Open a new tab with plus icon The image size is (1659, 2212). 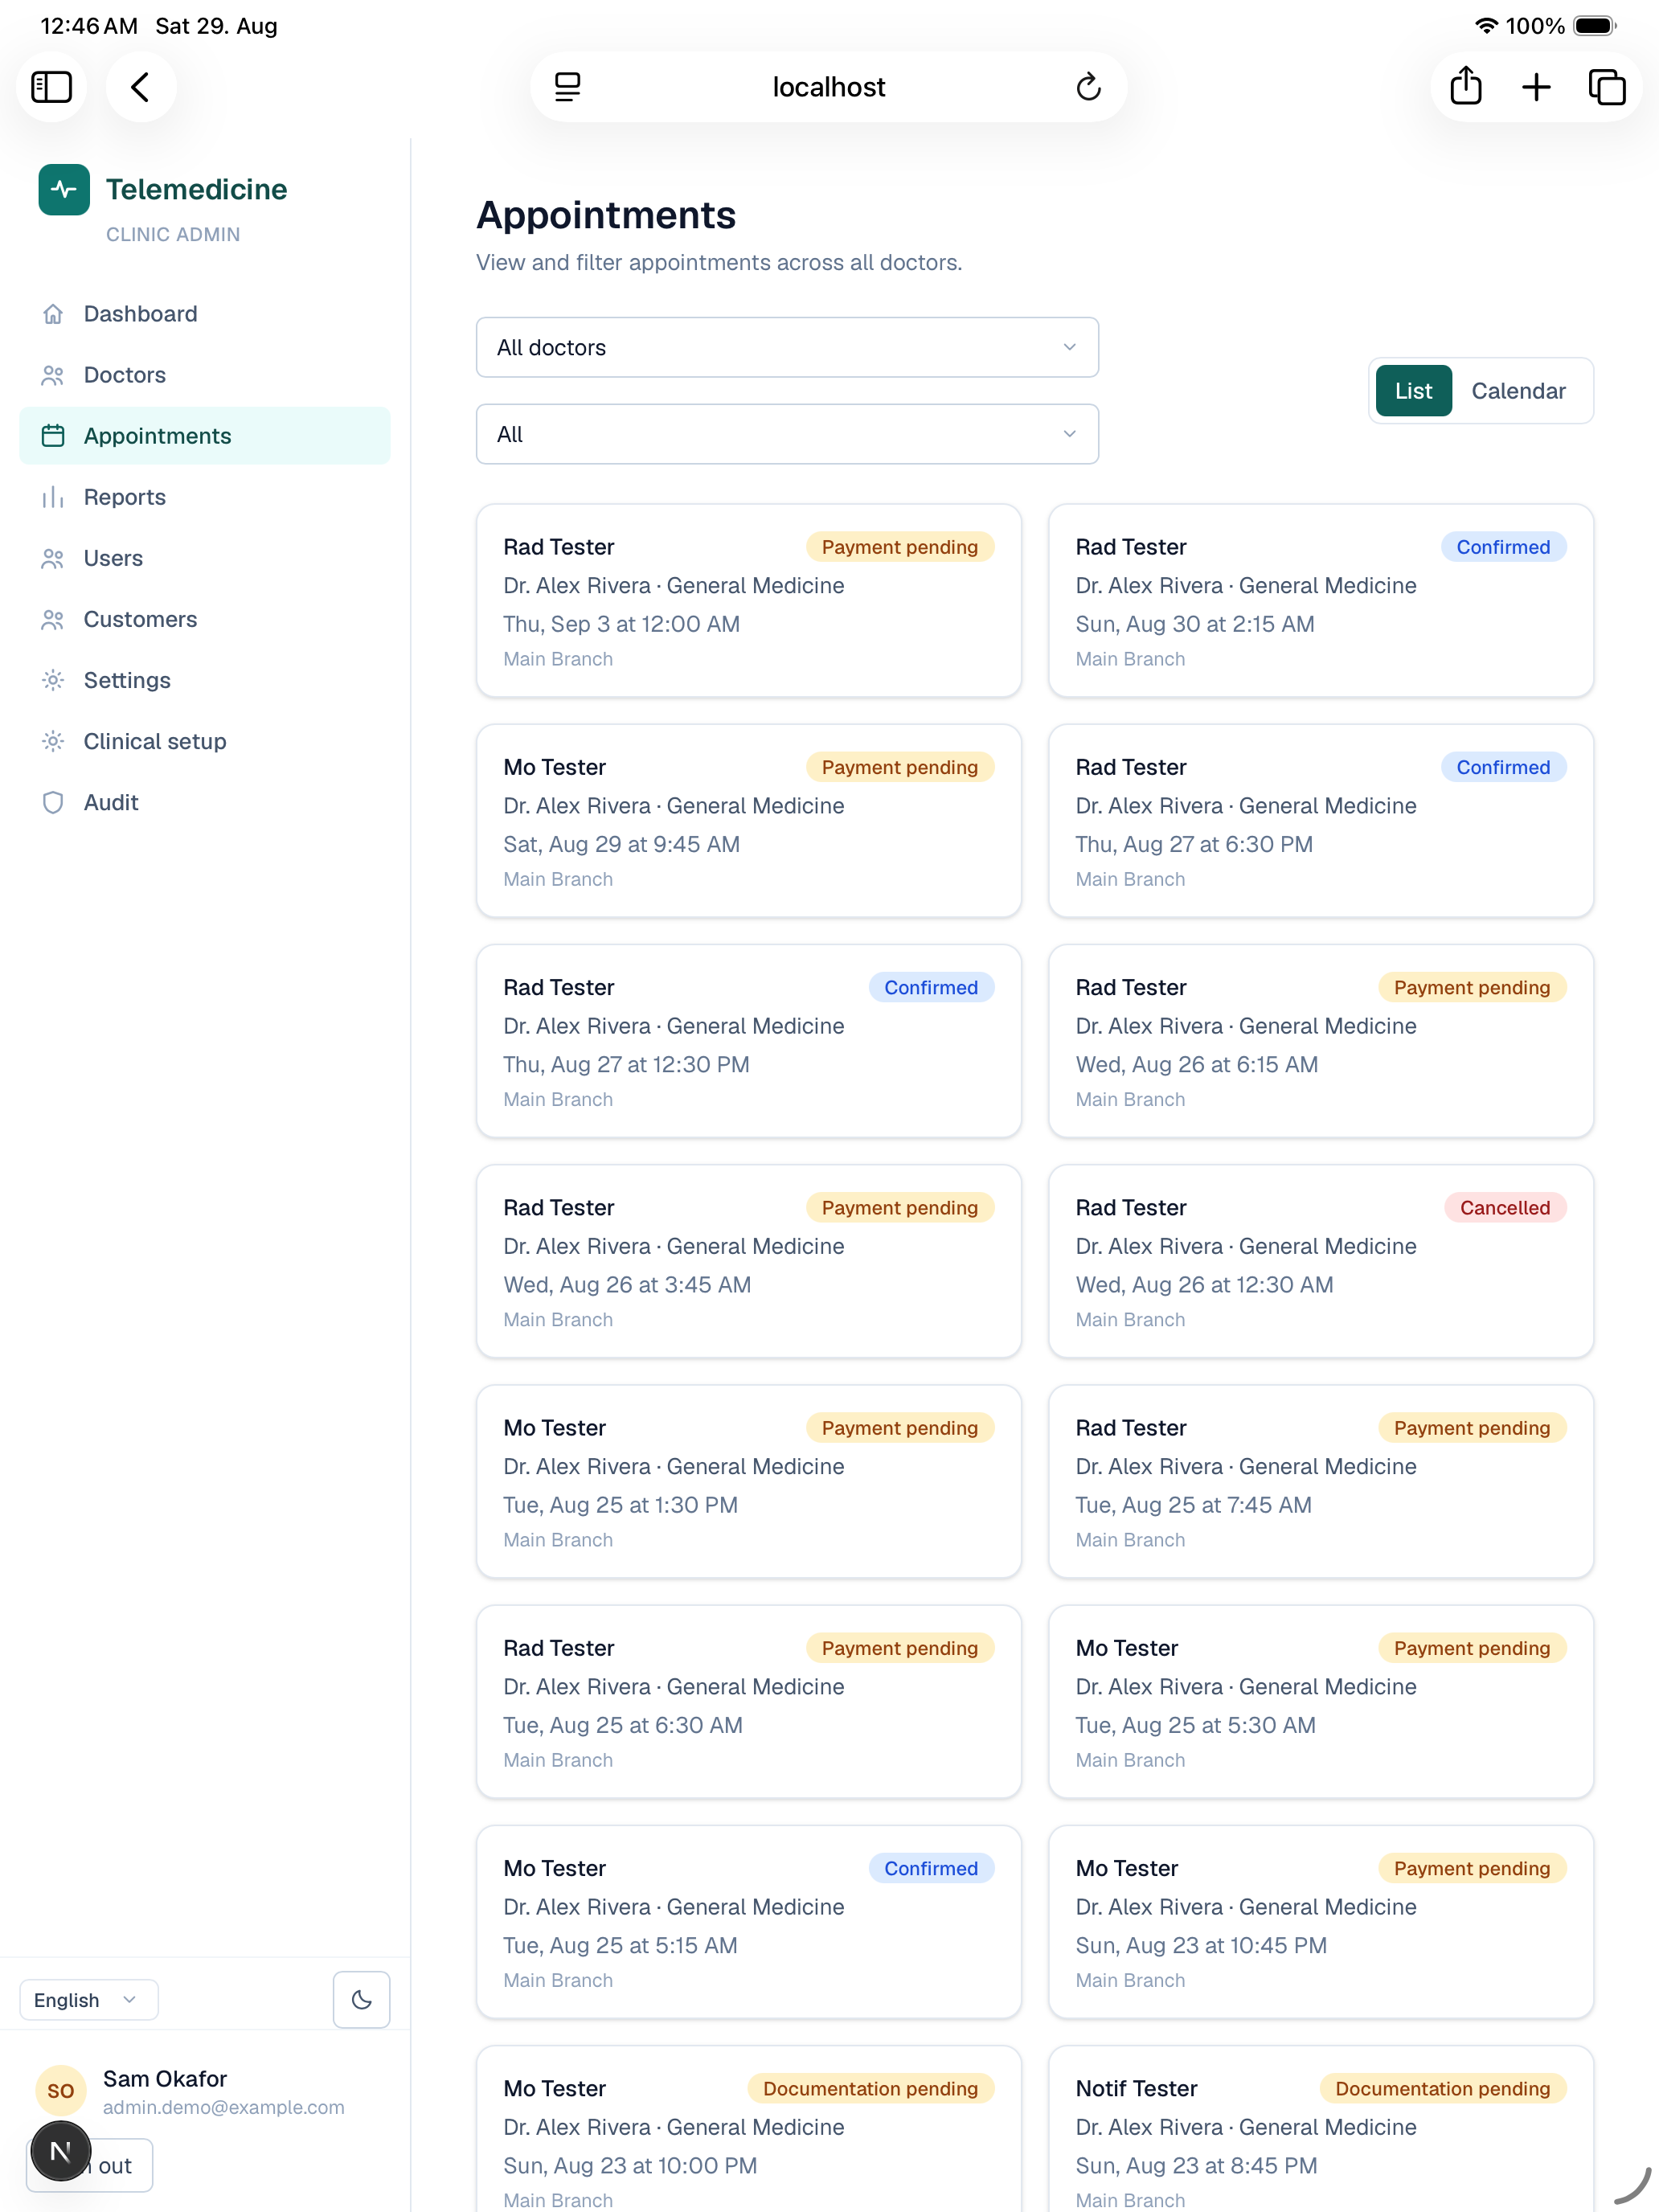(x=1536, y=87)
